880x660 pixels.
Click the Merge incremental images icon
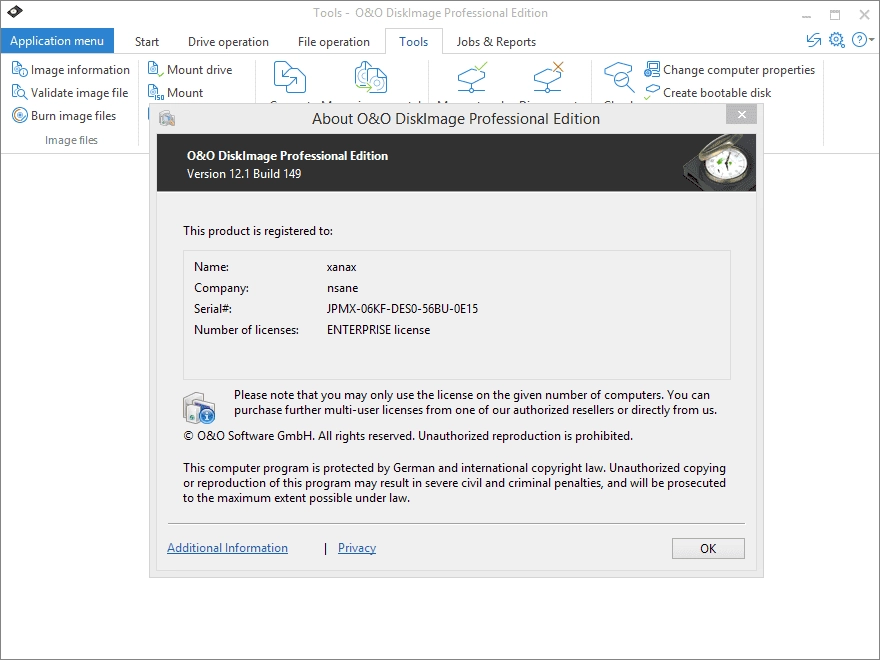click(370, 77)
